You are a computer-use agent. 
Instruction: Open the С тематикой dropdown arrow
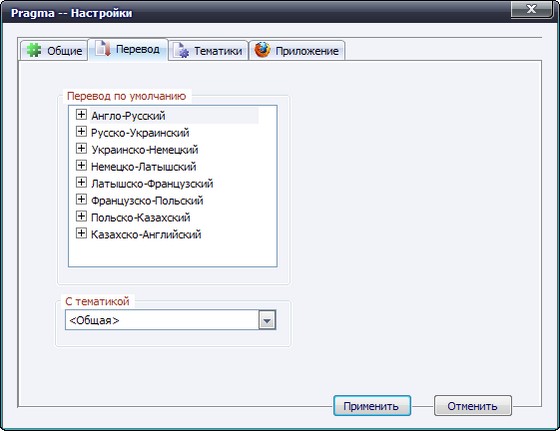pyautogui.click(x=267, y=320)
